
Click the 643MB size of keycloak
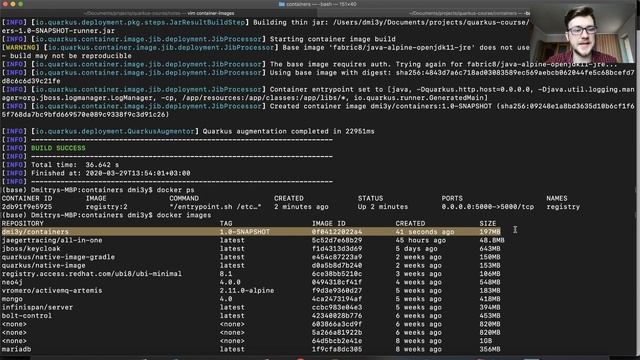490,249
